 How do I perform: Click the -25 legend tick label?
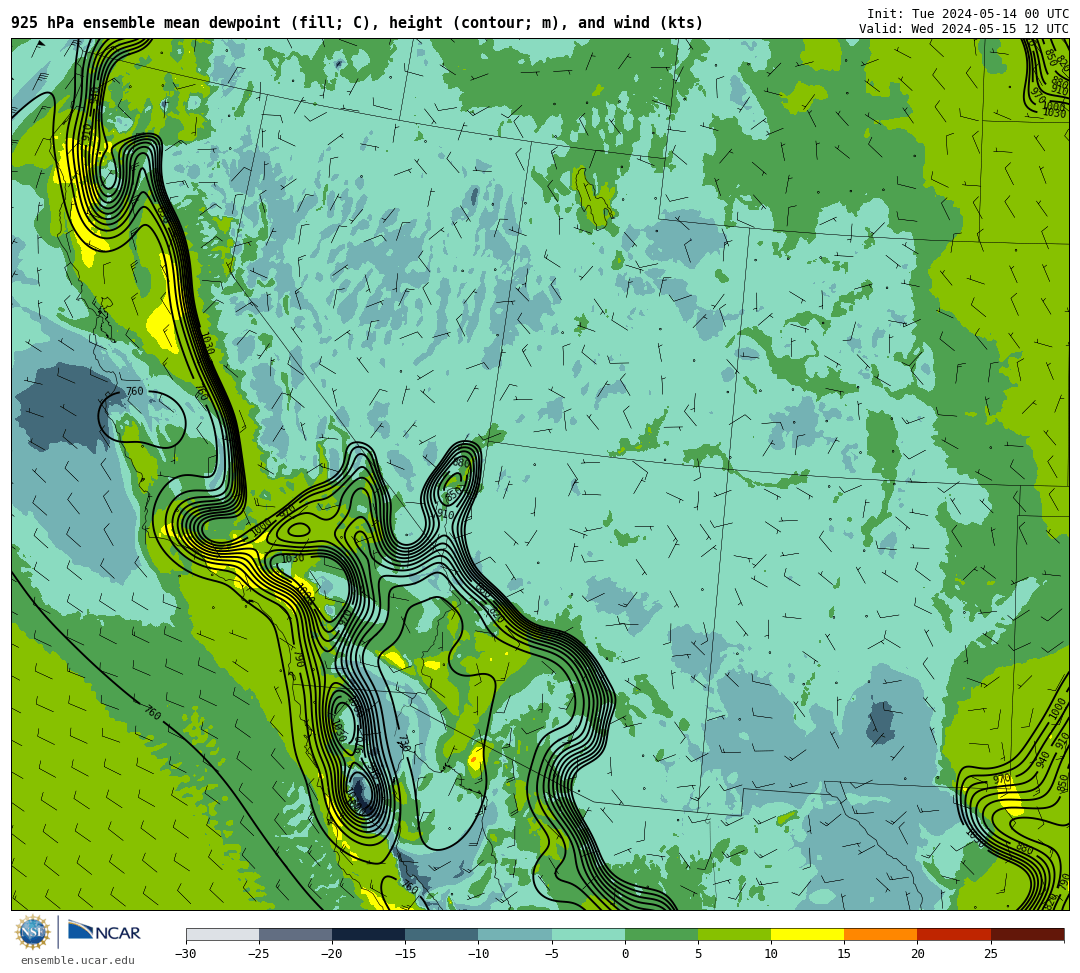click(x=259, y=954)
